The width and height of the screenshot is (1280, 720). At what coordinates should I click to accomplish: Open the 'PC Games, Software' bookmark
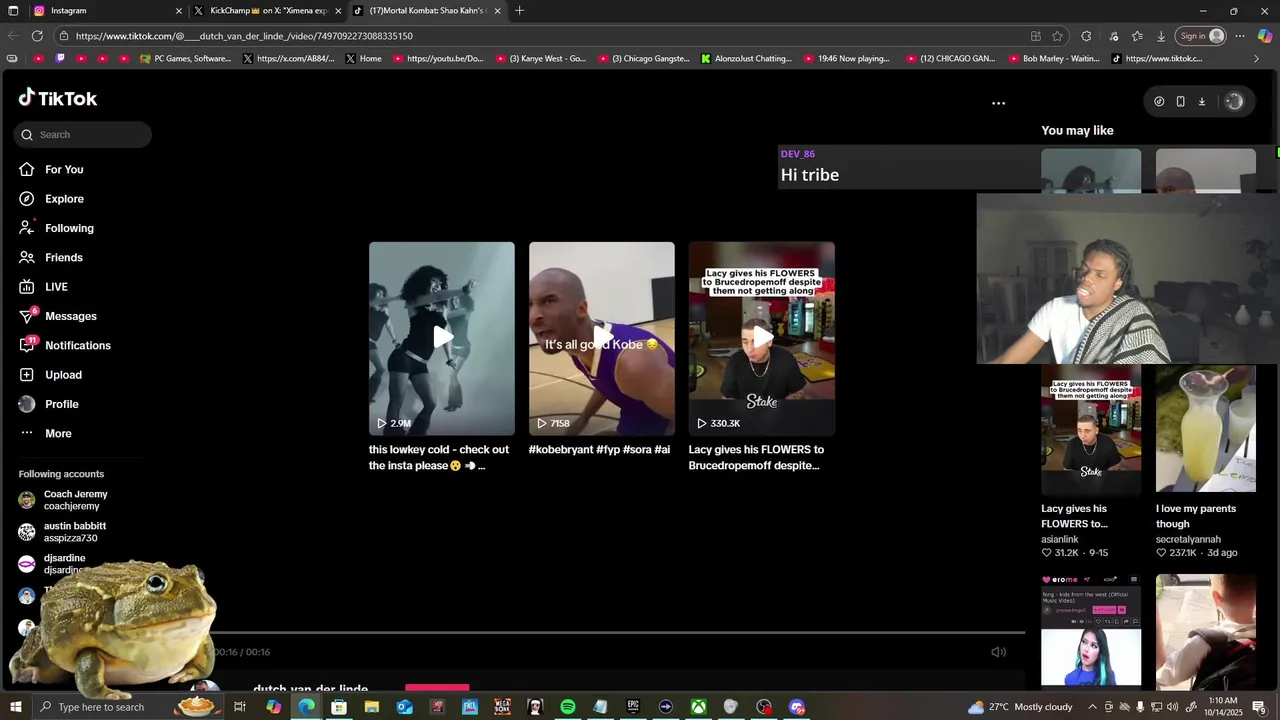click(x=185, y=59)
